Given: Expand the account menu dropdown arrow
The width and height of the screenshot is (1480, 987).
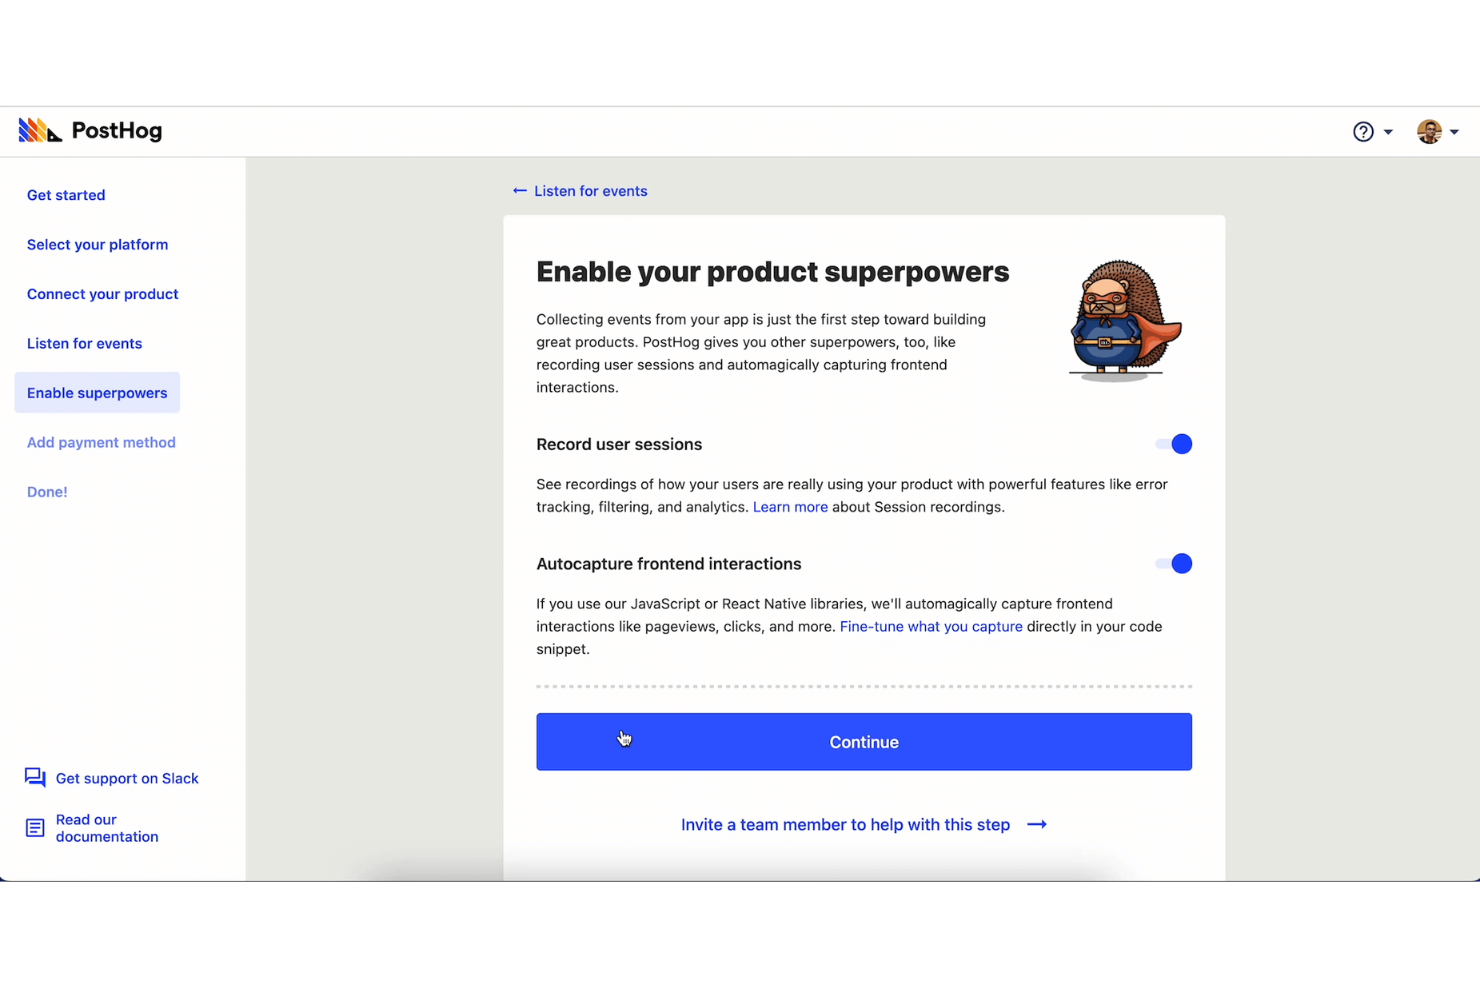Looking at the screenshot, I should (1454, 132).
